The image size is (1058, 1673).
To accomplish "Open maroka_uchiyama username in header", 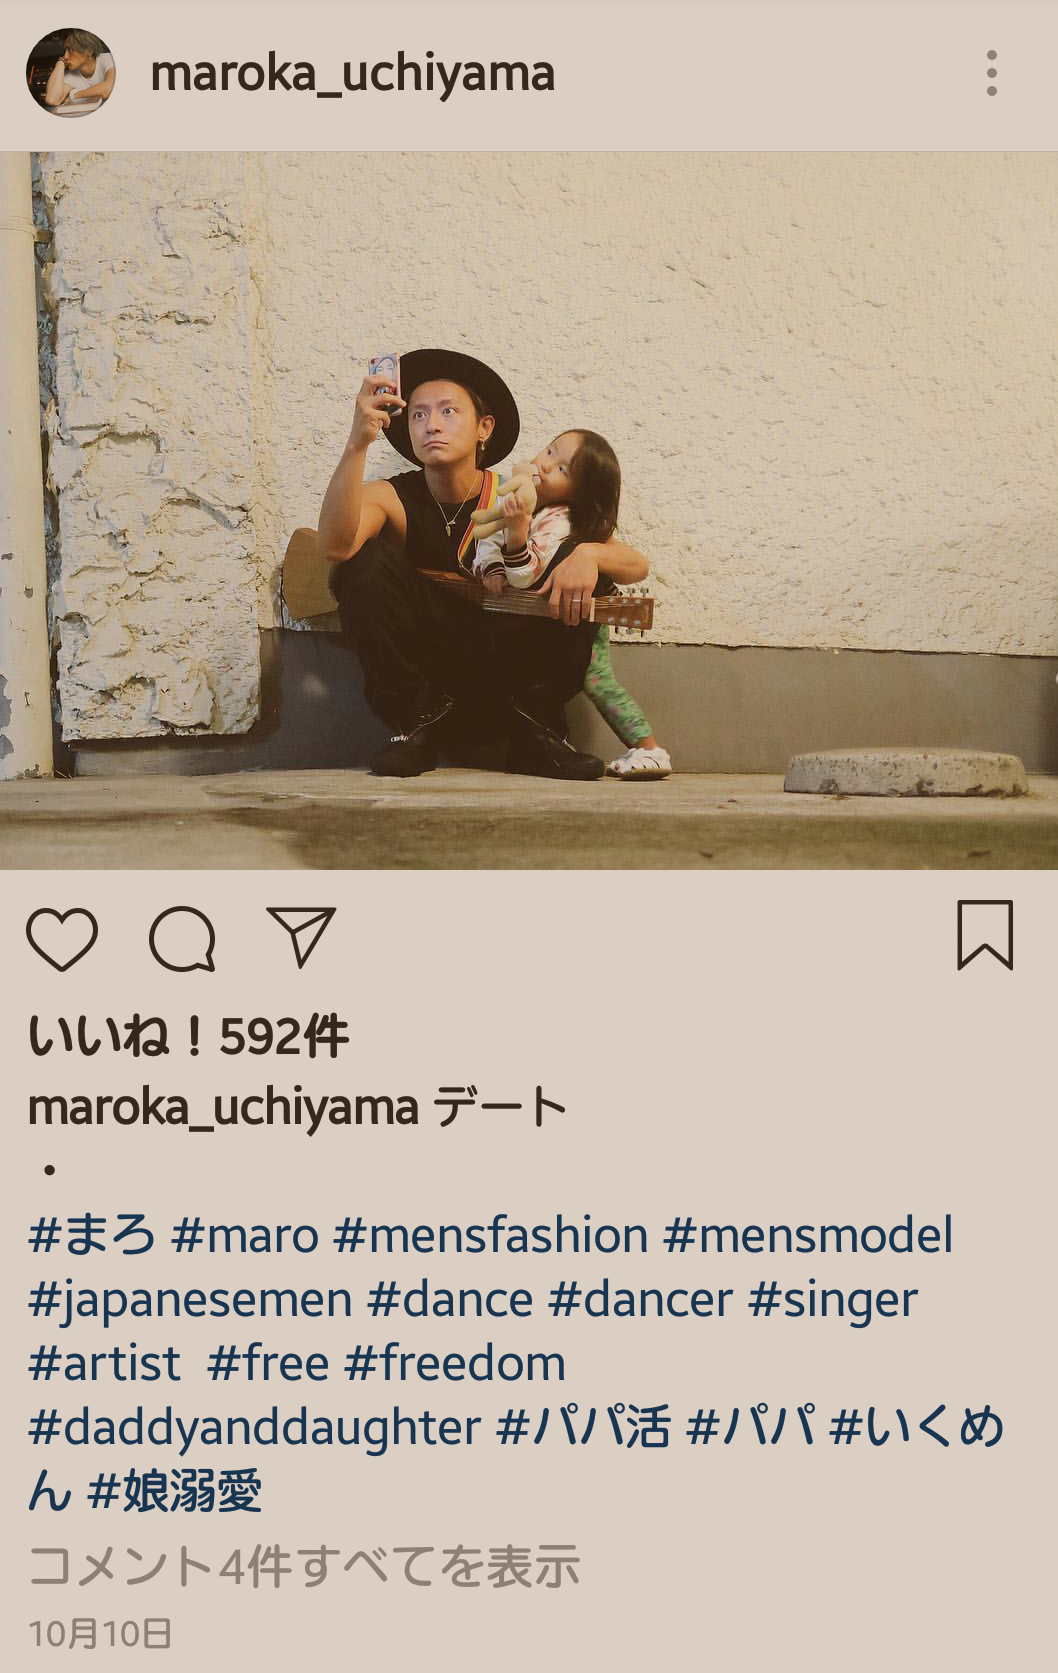I will coord(352,75).
